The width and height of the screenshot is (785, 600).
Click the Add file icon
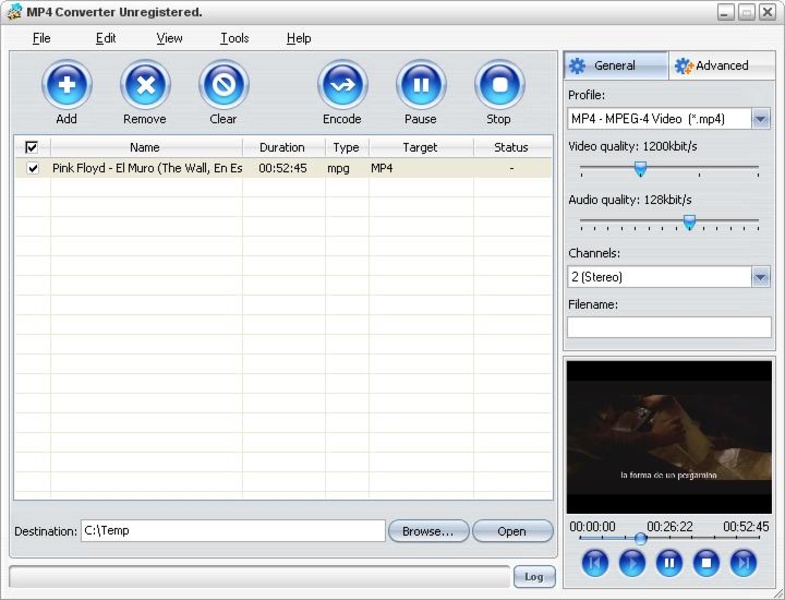coord(66,86)
